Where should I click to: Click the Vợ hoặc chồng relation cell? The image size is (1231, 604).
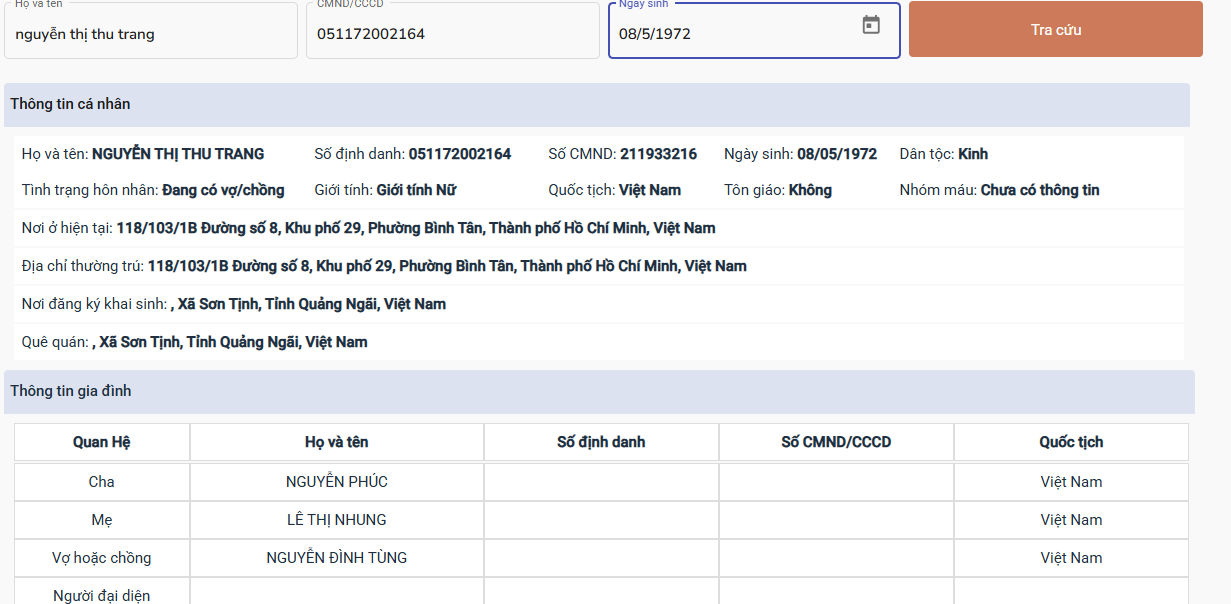(102, 558)
